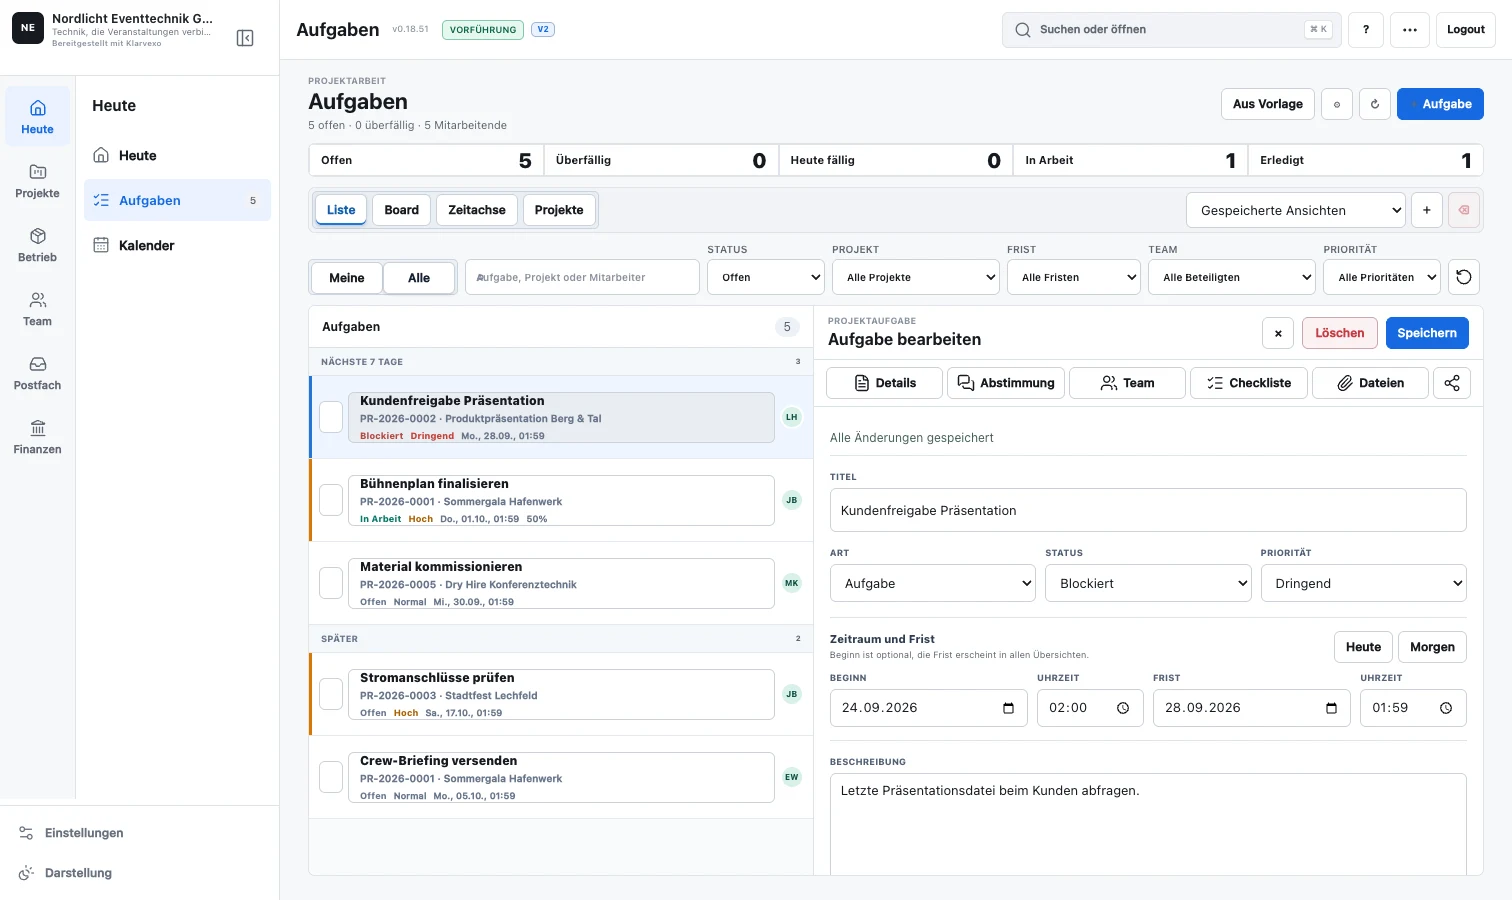This screenshot has height=900, width=1512.
Task: Open the Heute section in the rail
Action: click(37, 117)
